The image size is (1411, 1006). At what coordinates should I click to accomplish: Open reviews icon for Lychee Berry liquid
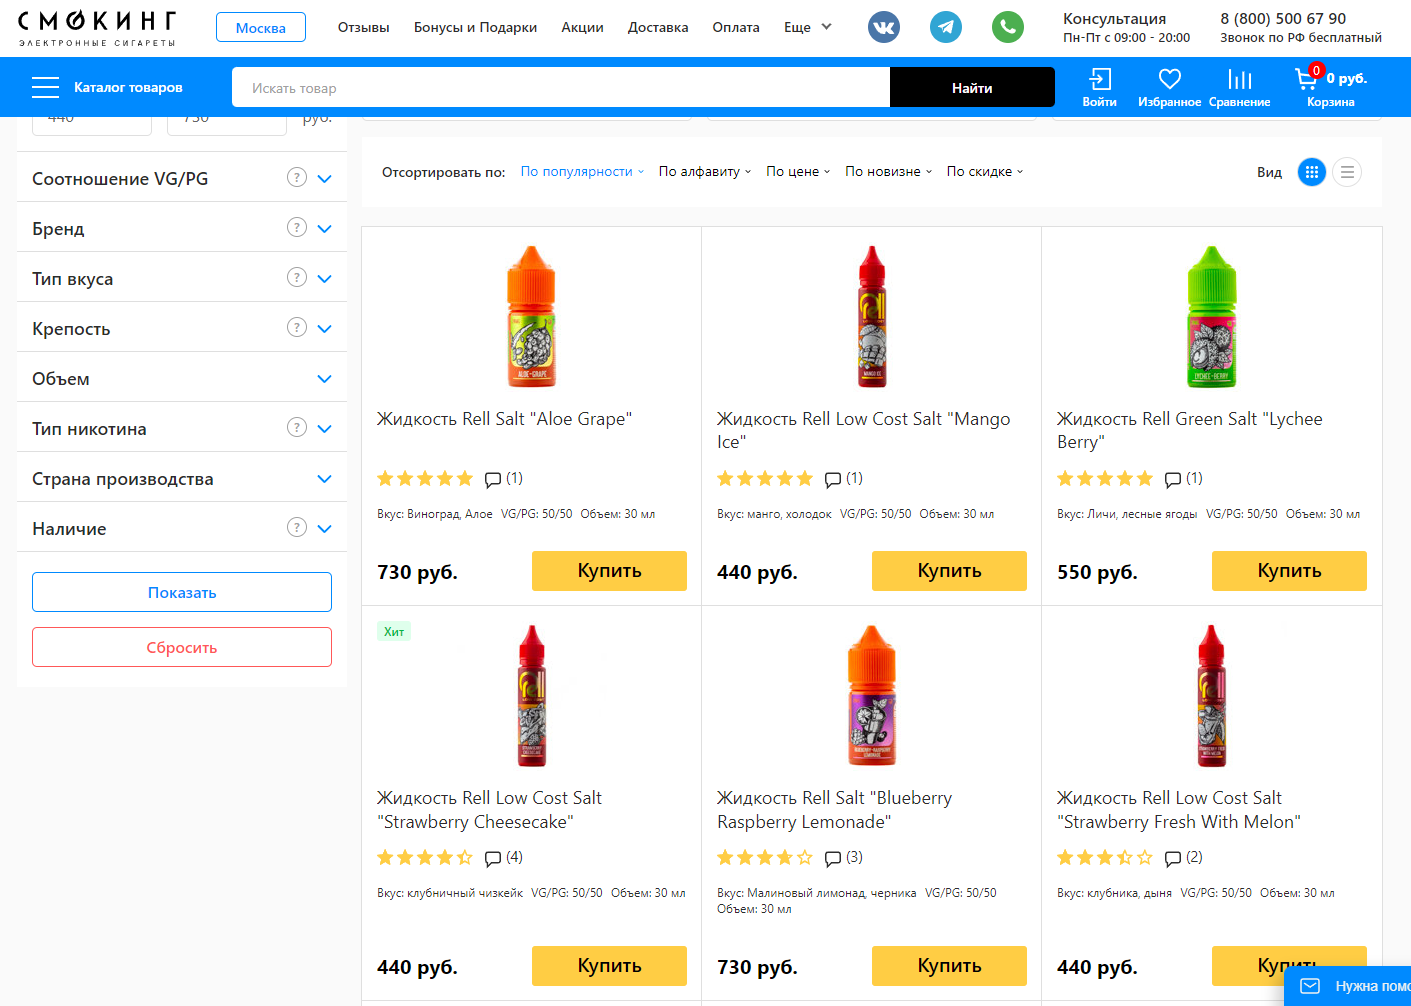pyautogui.click(x=1173, y=479)
